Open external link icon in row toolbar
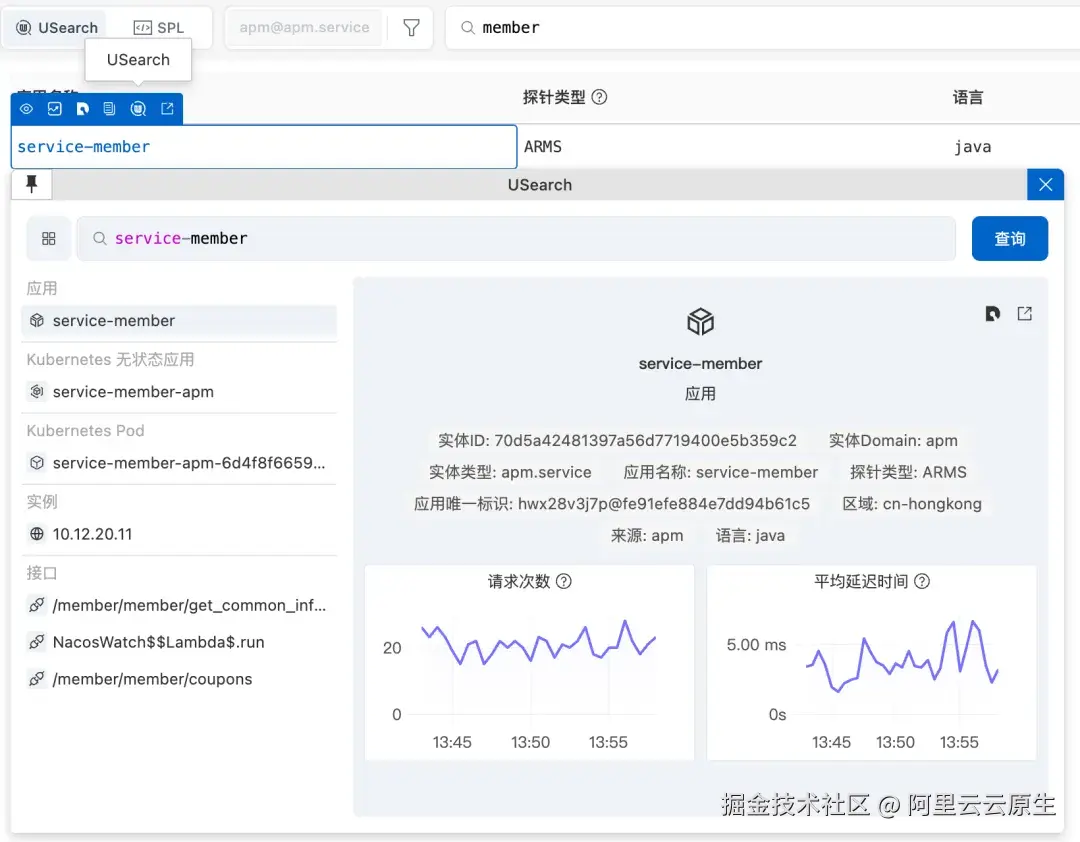This screenshot has width=1080, height=842. [167, 109]
